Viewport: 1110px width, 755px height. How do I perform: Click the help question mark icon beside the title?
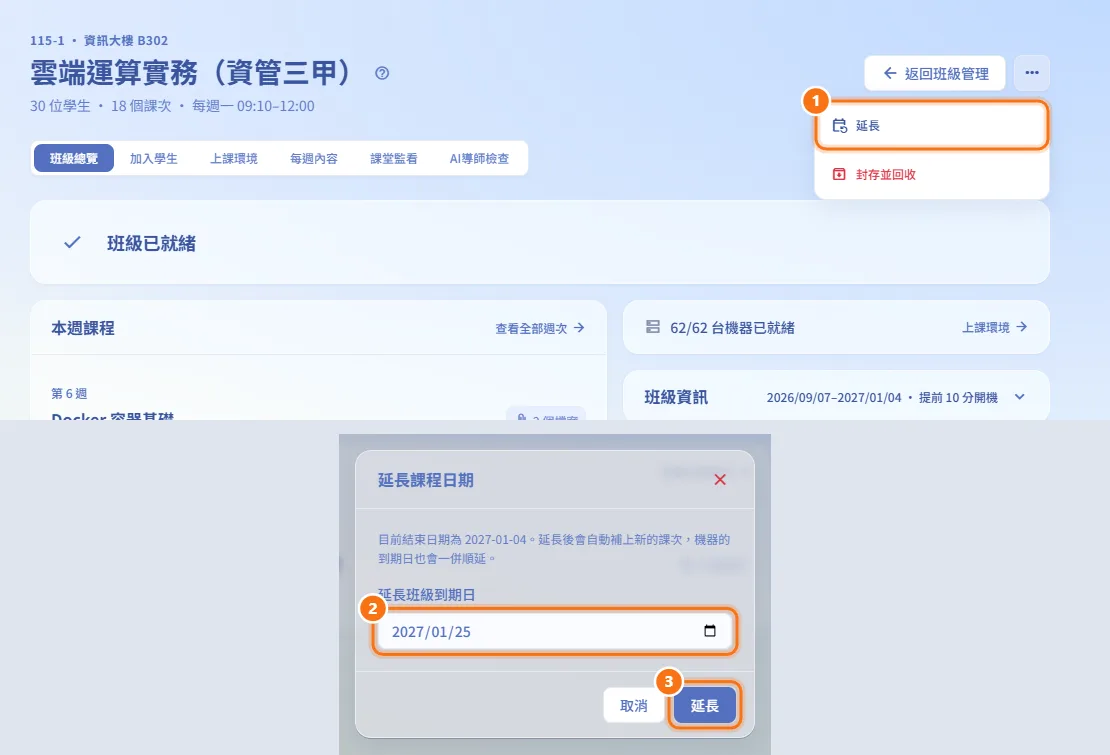coord(382,73)
